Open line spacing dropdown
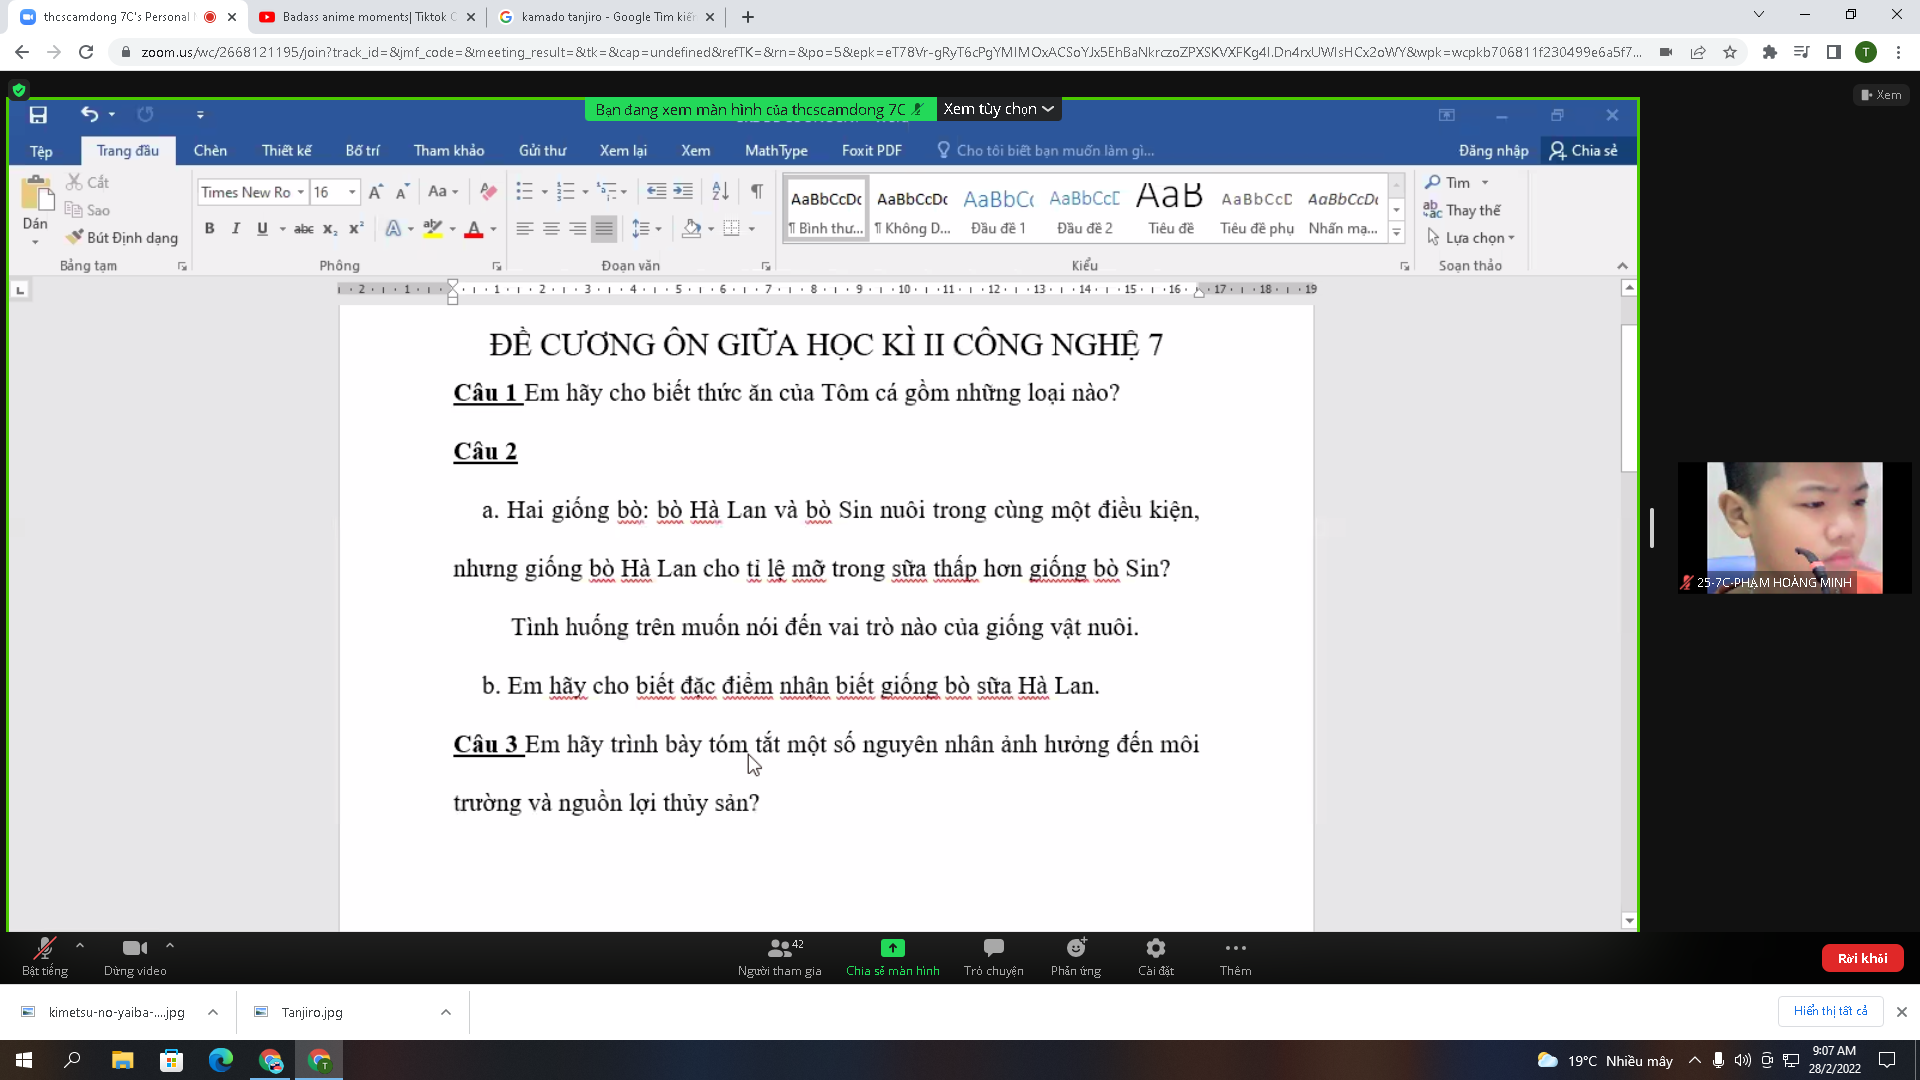This screenshot has width=1920, height=1080. (x=647, y=229)
